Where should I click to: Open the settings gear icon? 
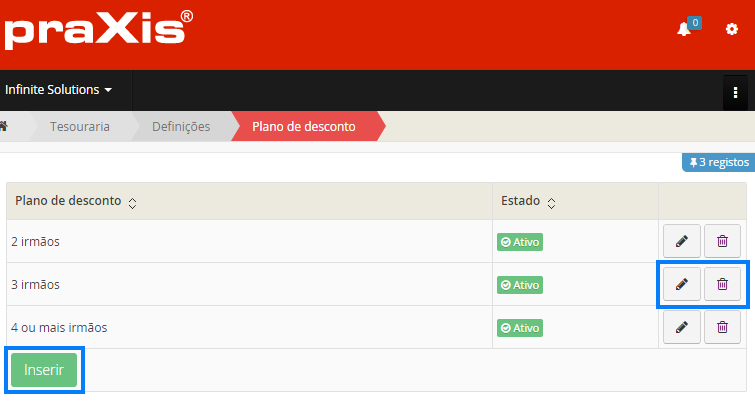732,29
